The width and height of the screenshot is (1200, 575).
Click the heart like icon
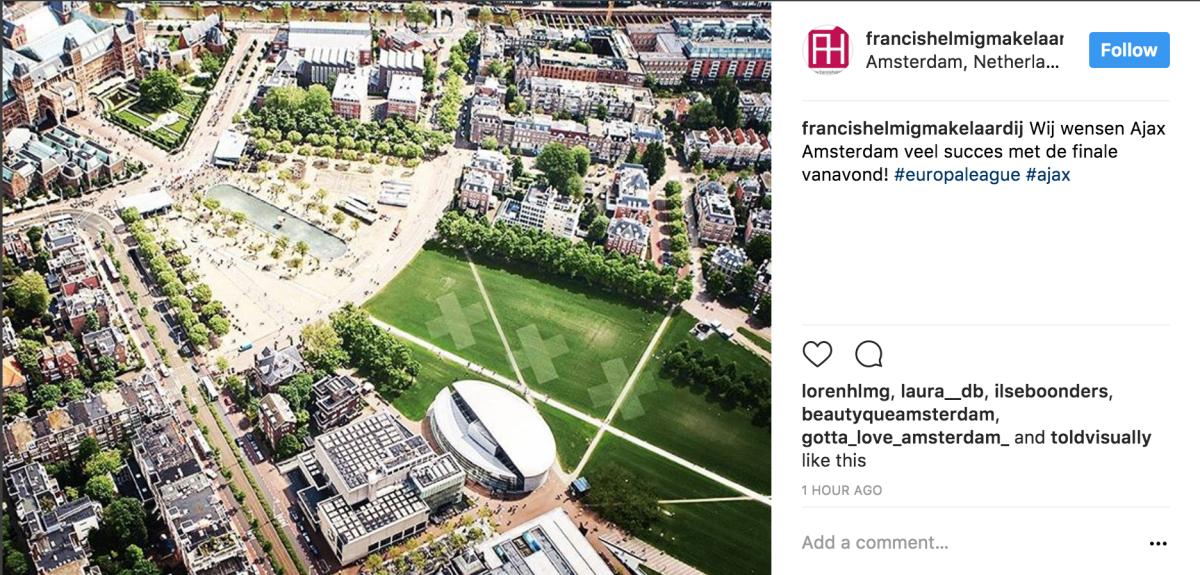(x=817, y=354)
